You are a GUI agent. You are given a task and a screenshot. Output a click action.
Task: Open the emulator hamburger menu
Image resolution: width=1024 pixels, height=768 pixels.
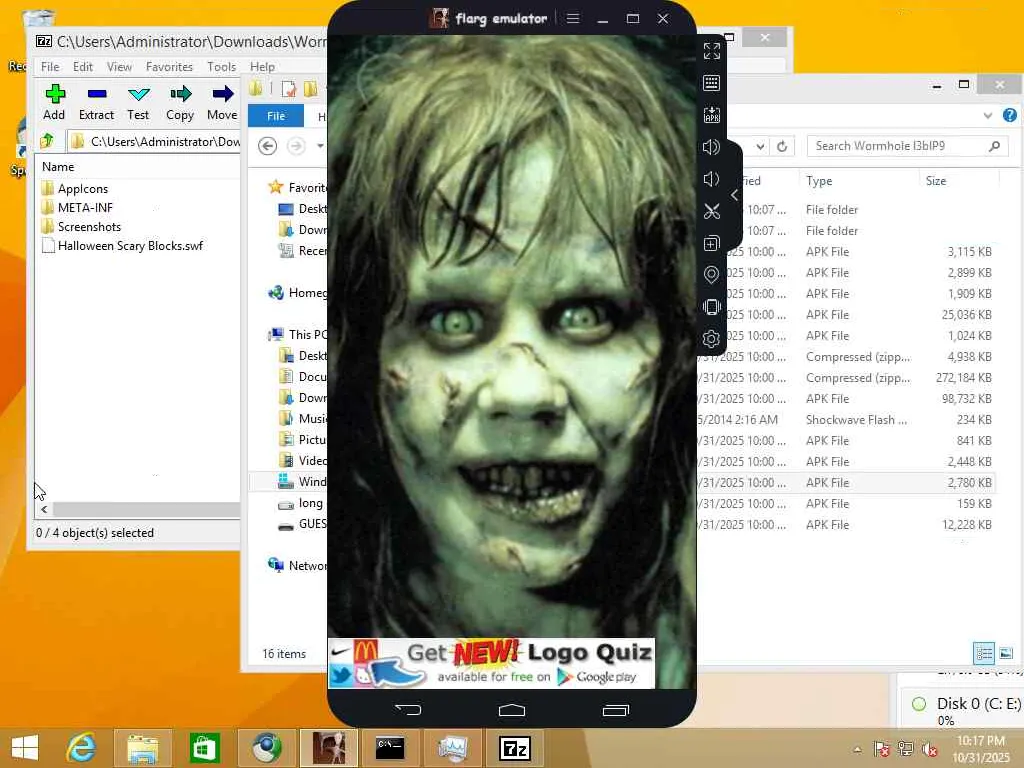(x=573, y=18)
